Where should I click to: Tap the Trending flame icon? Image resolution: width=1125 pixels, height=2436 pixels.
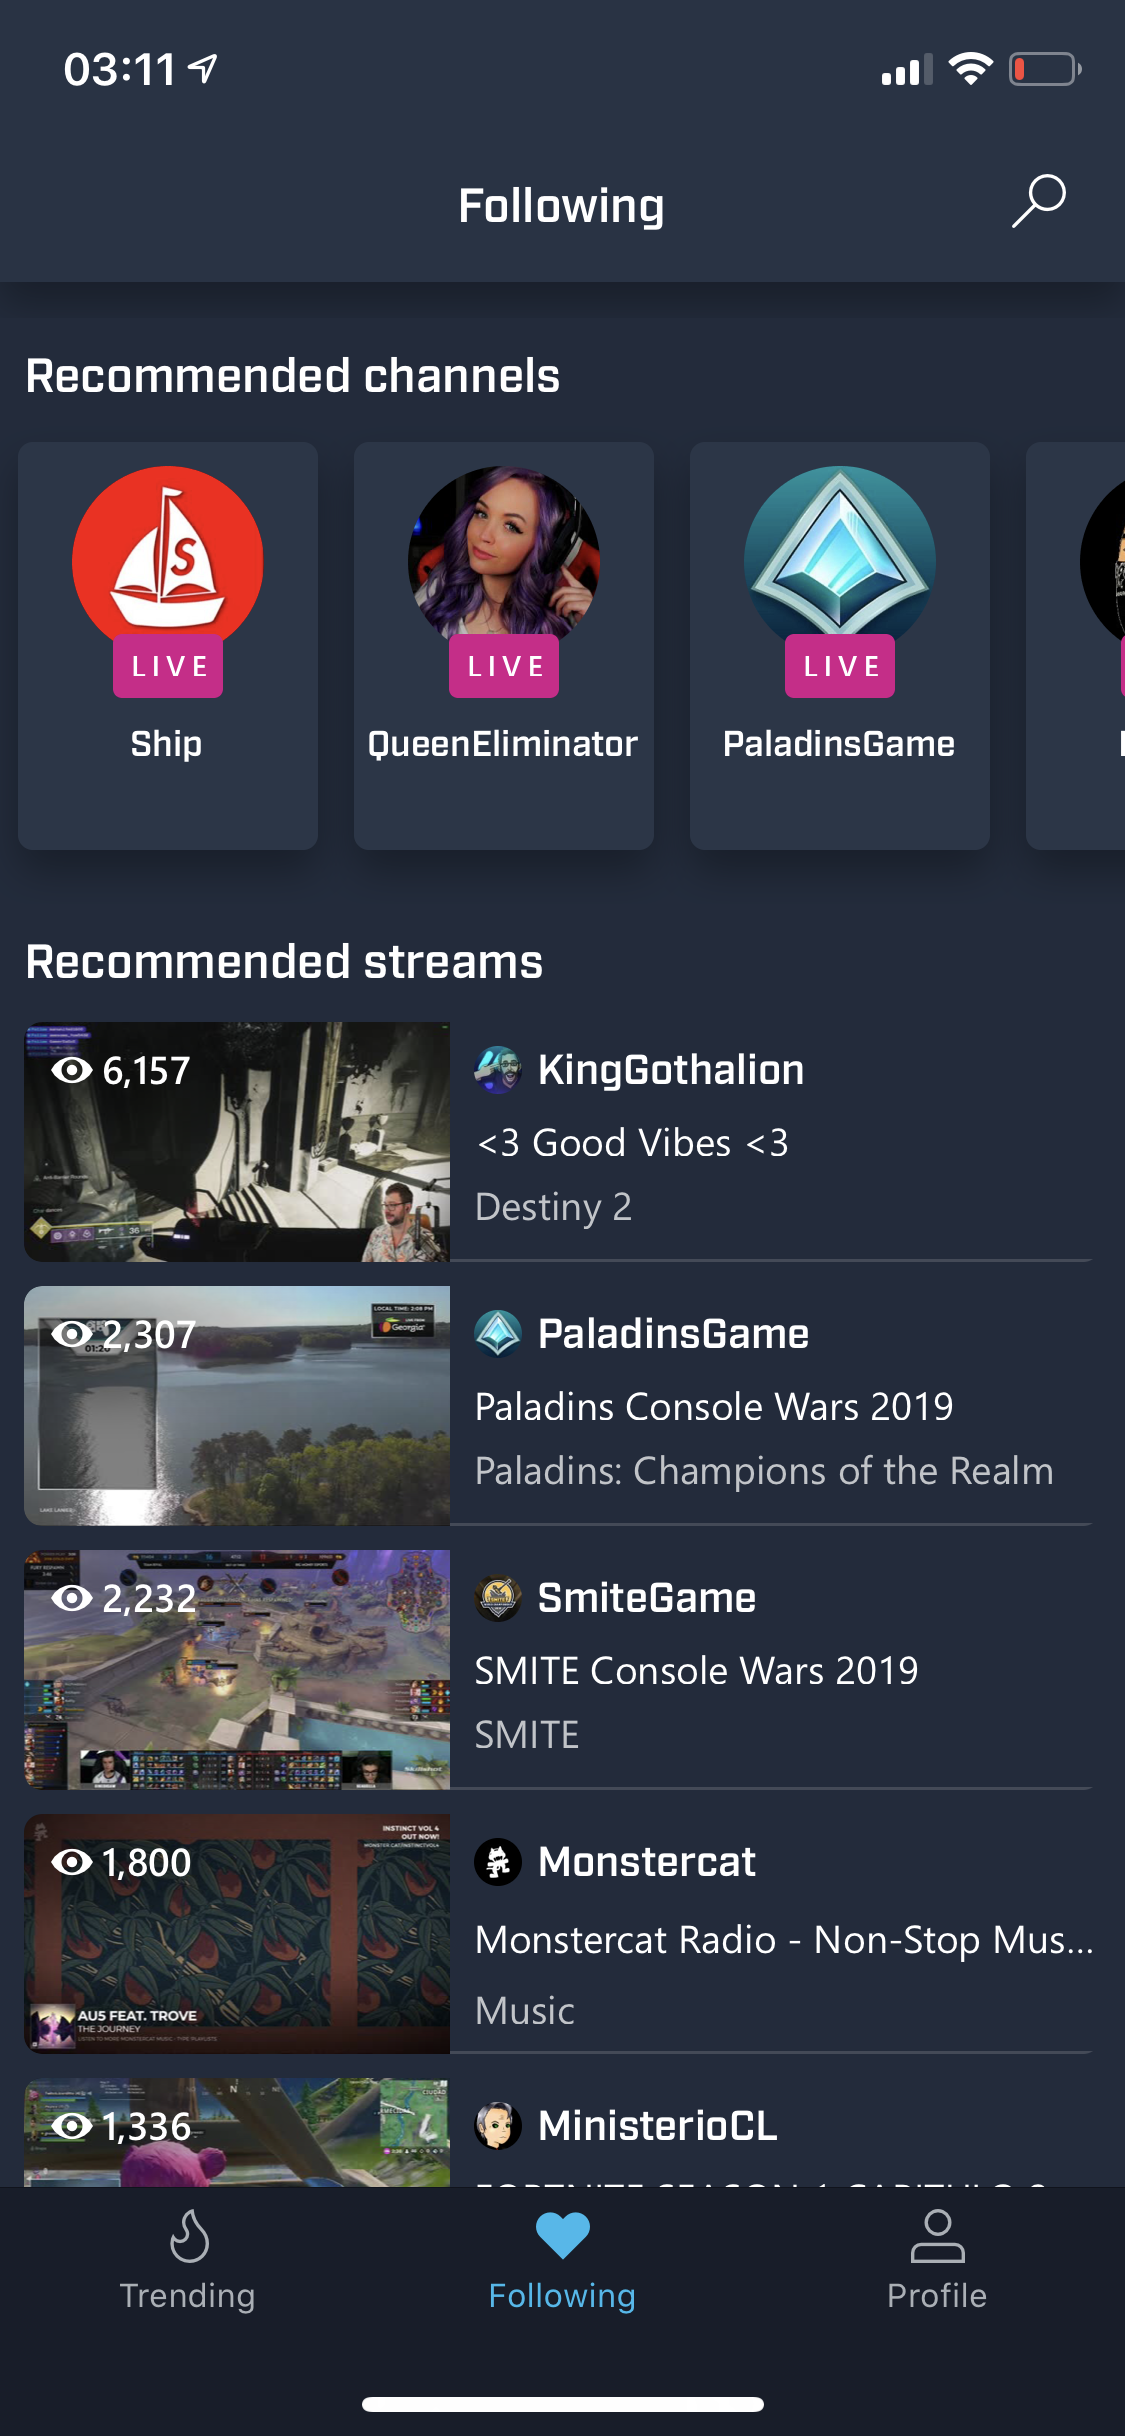(188, 2235)
